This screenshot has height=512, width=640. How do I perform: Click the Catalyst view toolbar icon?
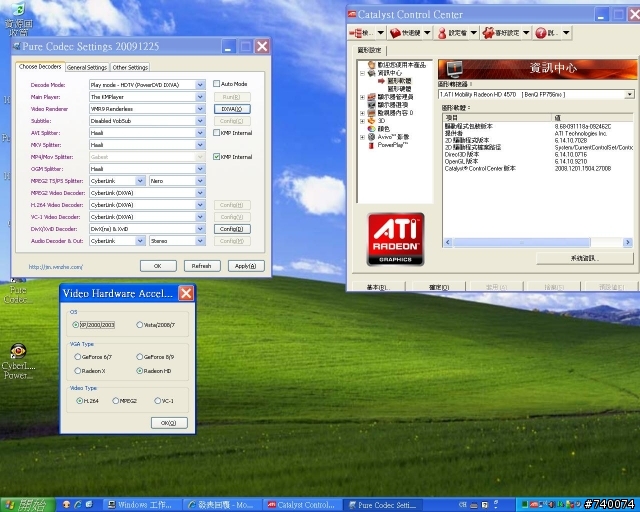[x=358, y=33]
